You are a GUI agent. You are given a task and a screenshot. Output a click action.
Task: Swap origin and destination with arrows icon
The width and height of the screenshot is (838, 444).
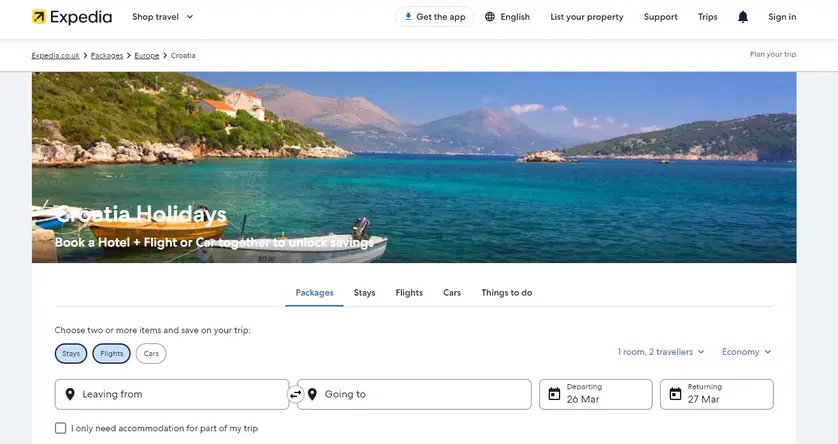pos(295,394)
